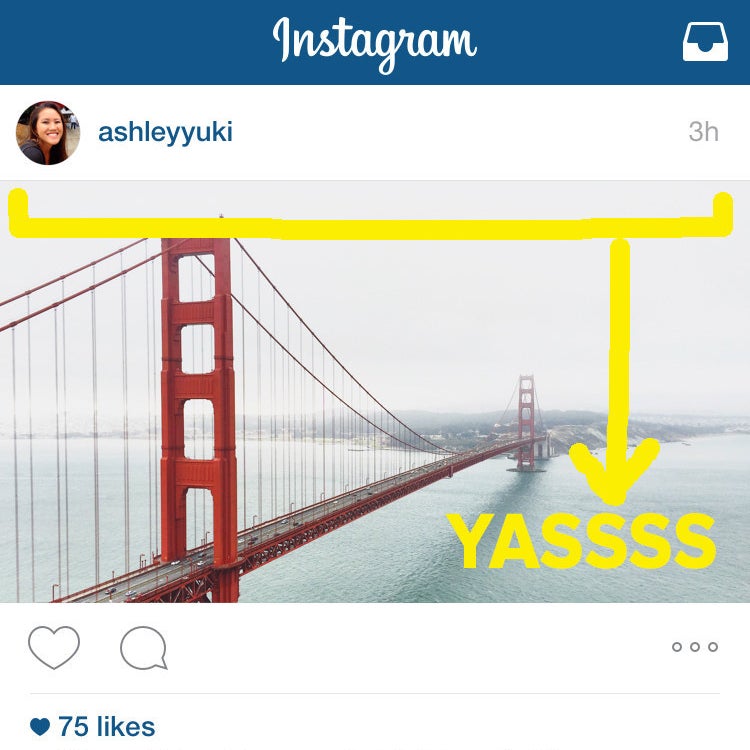
Task: Click the yellow downward arrowhead on photo
Action: pos(615,472)
